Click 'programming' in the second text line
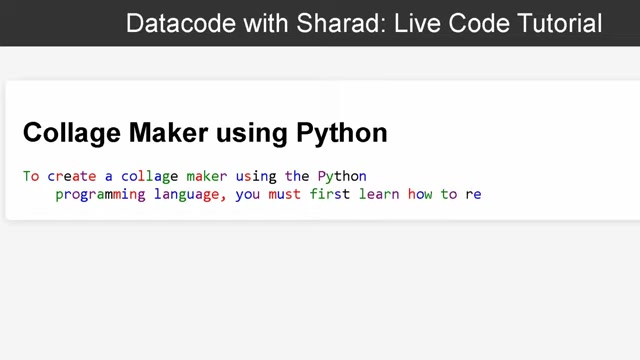Image resolution: width=640 pixels, height=360 pixels. [x=100, y=195]
